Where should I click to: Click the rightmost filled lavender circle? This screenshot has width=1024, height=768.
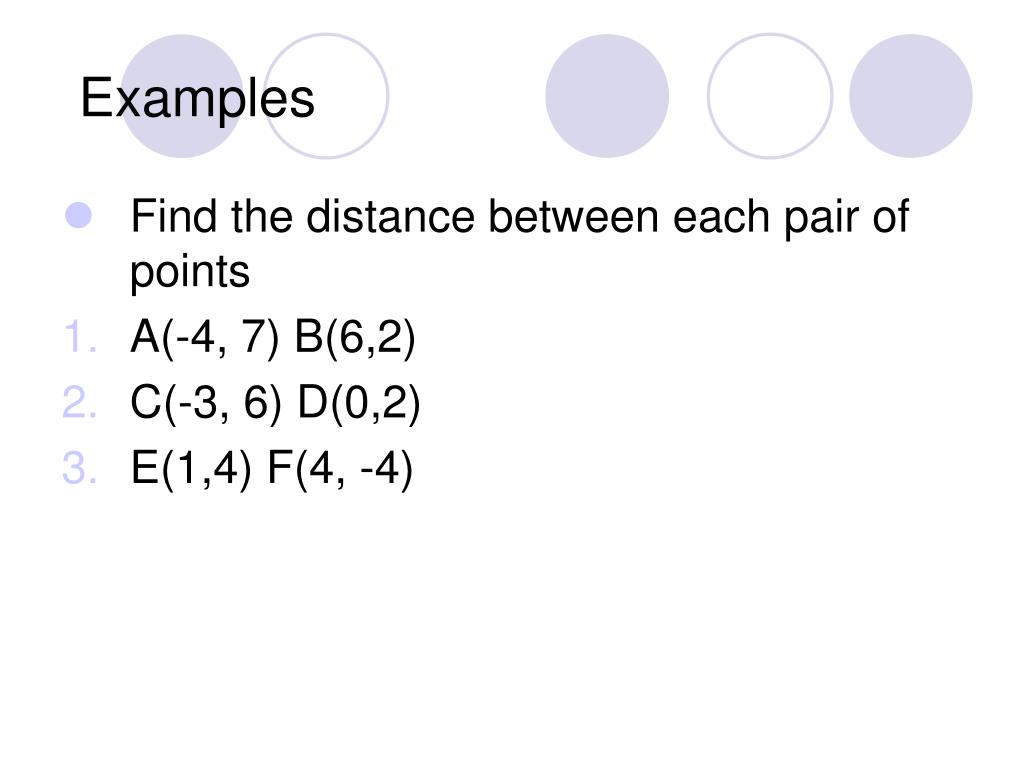[x=911, y=96]
